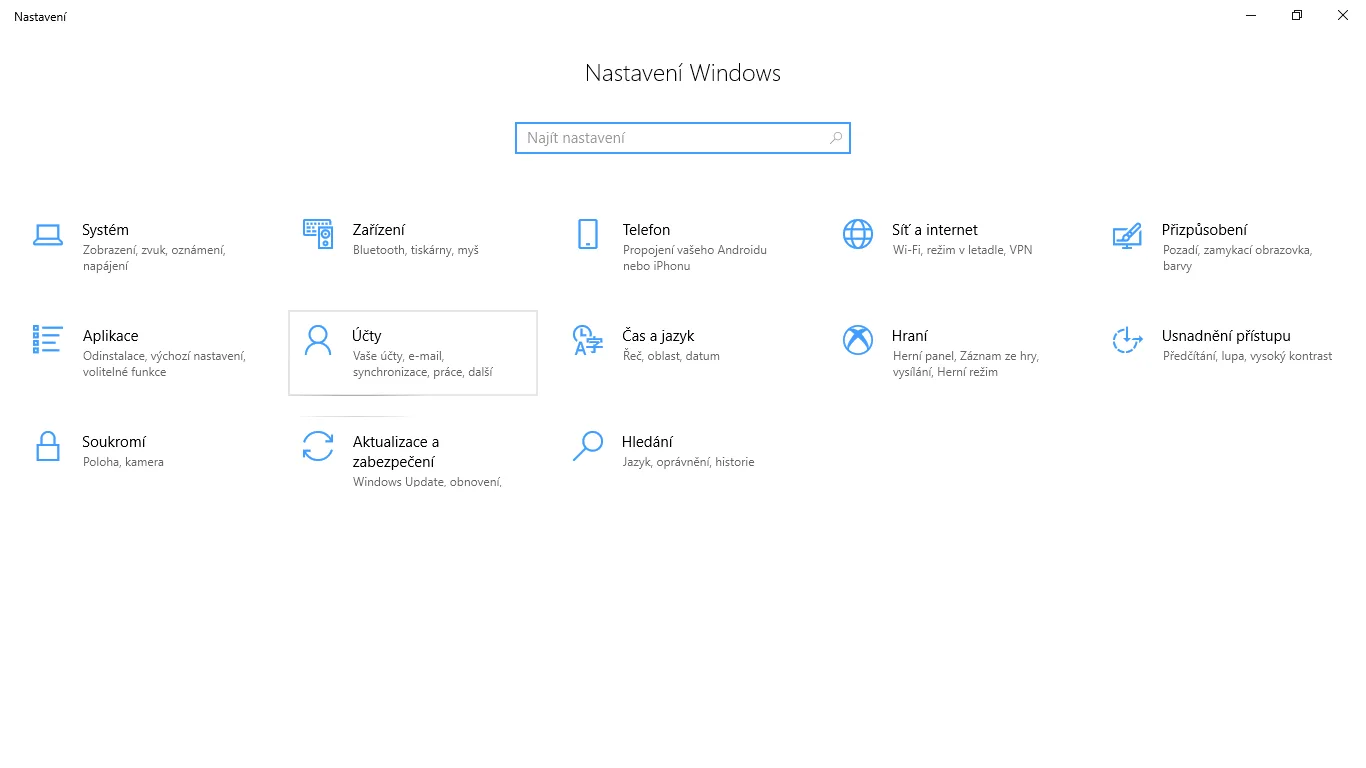1366x768 pixels.
Task: Open Soukromí settings by its title
Action: pyautogui.click(x=114, y=442)
